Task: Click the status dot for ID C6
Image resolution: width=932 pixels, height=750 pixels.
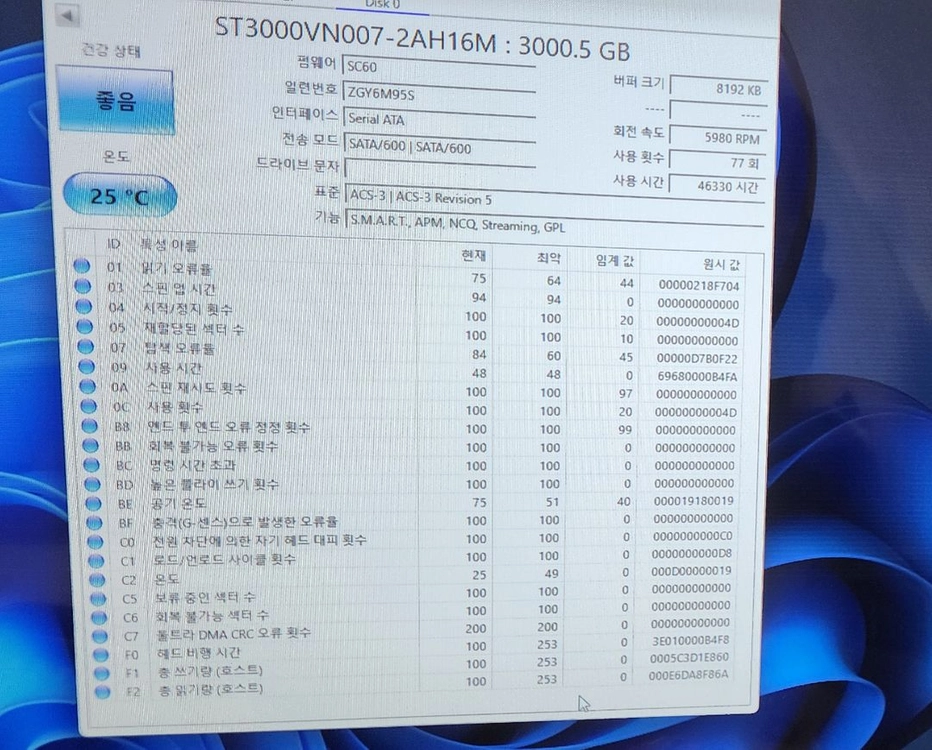Action: click(x=99, y=618)
